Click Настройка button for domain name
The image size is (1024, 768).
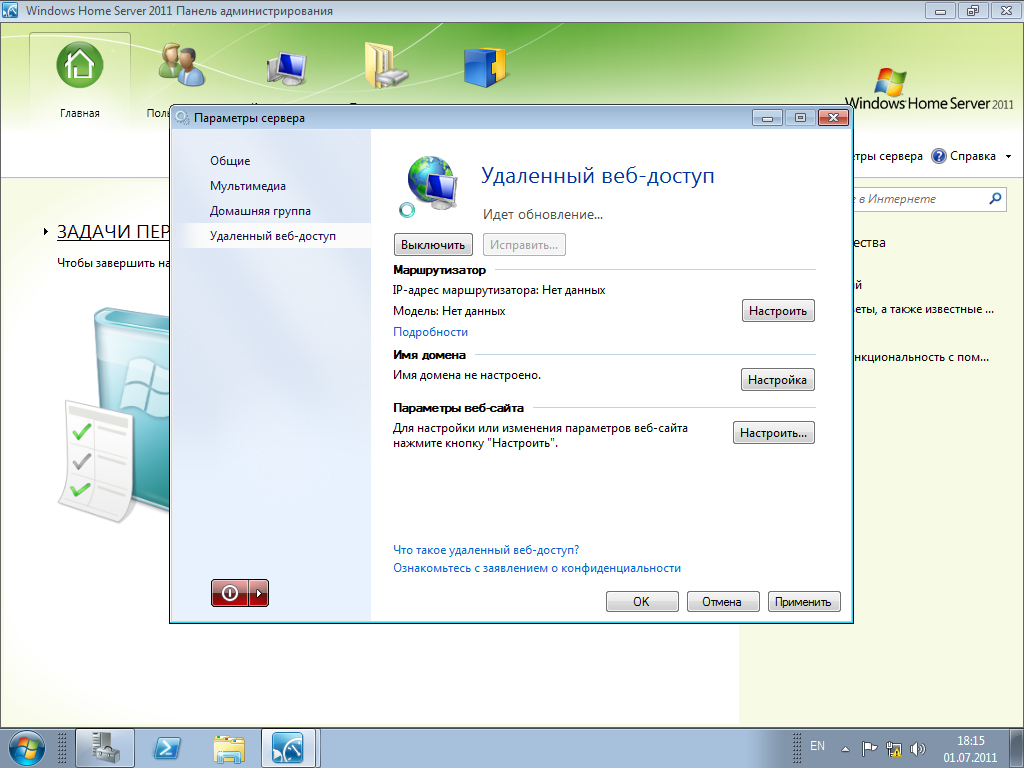[x=777, y=379]
